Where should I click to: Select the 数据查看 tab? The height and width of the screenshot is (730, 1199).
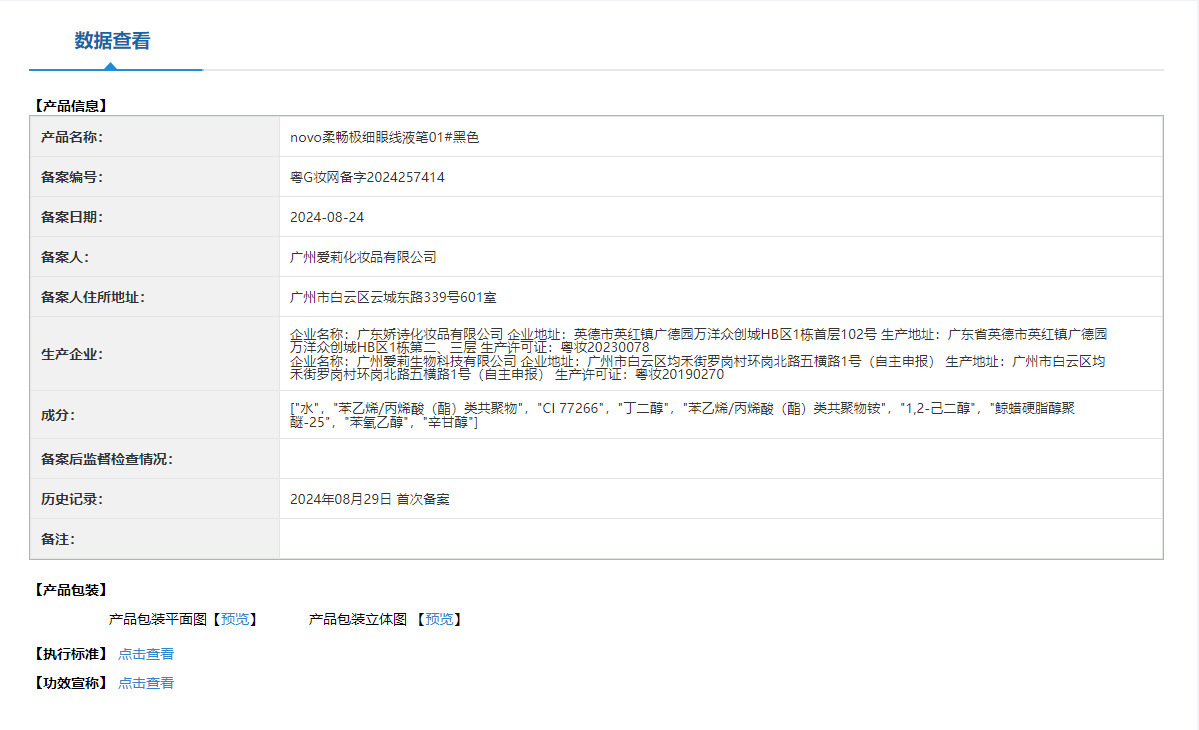tap(112, 41)
